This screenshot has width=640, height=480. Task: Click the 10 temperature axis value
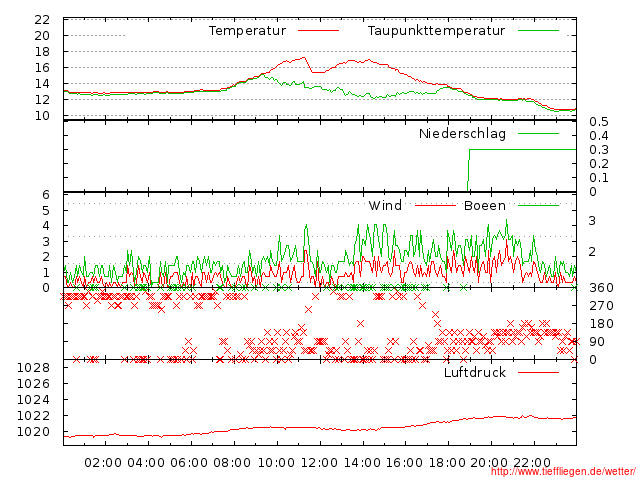click(x=42, y=116)
